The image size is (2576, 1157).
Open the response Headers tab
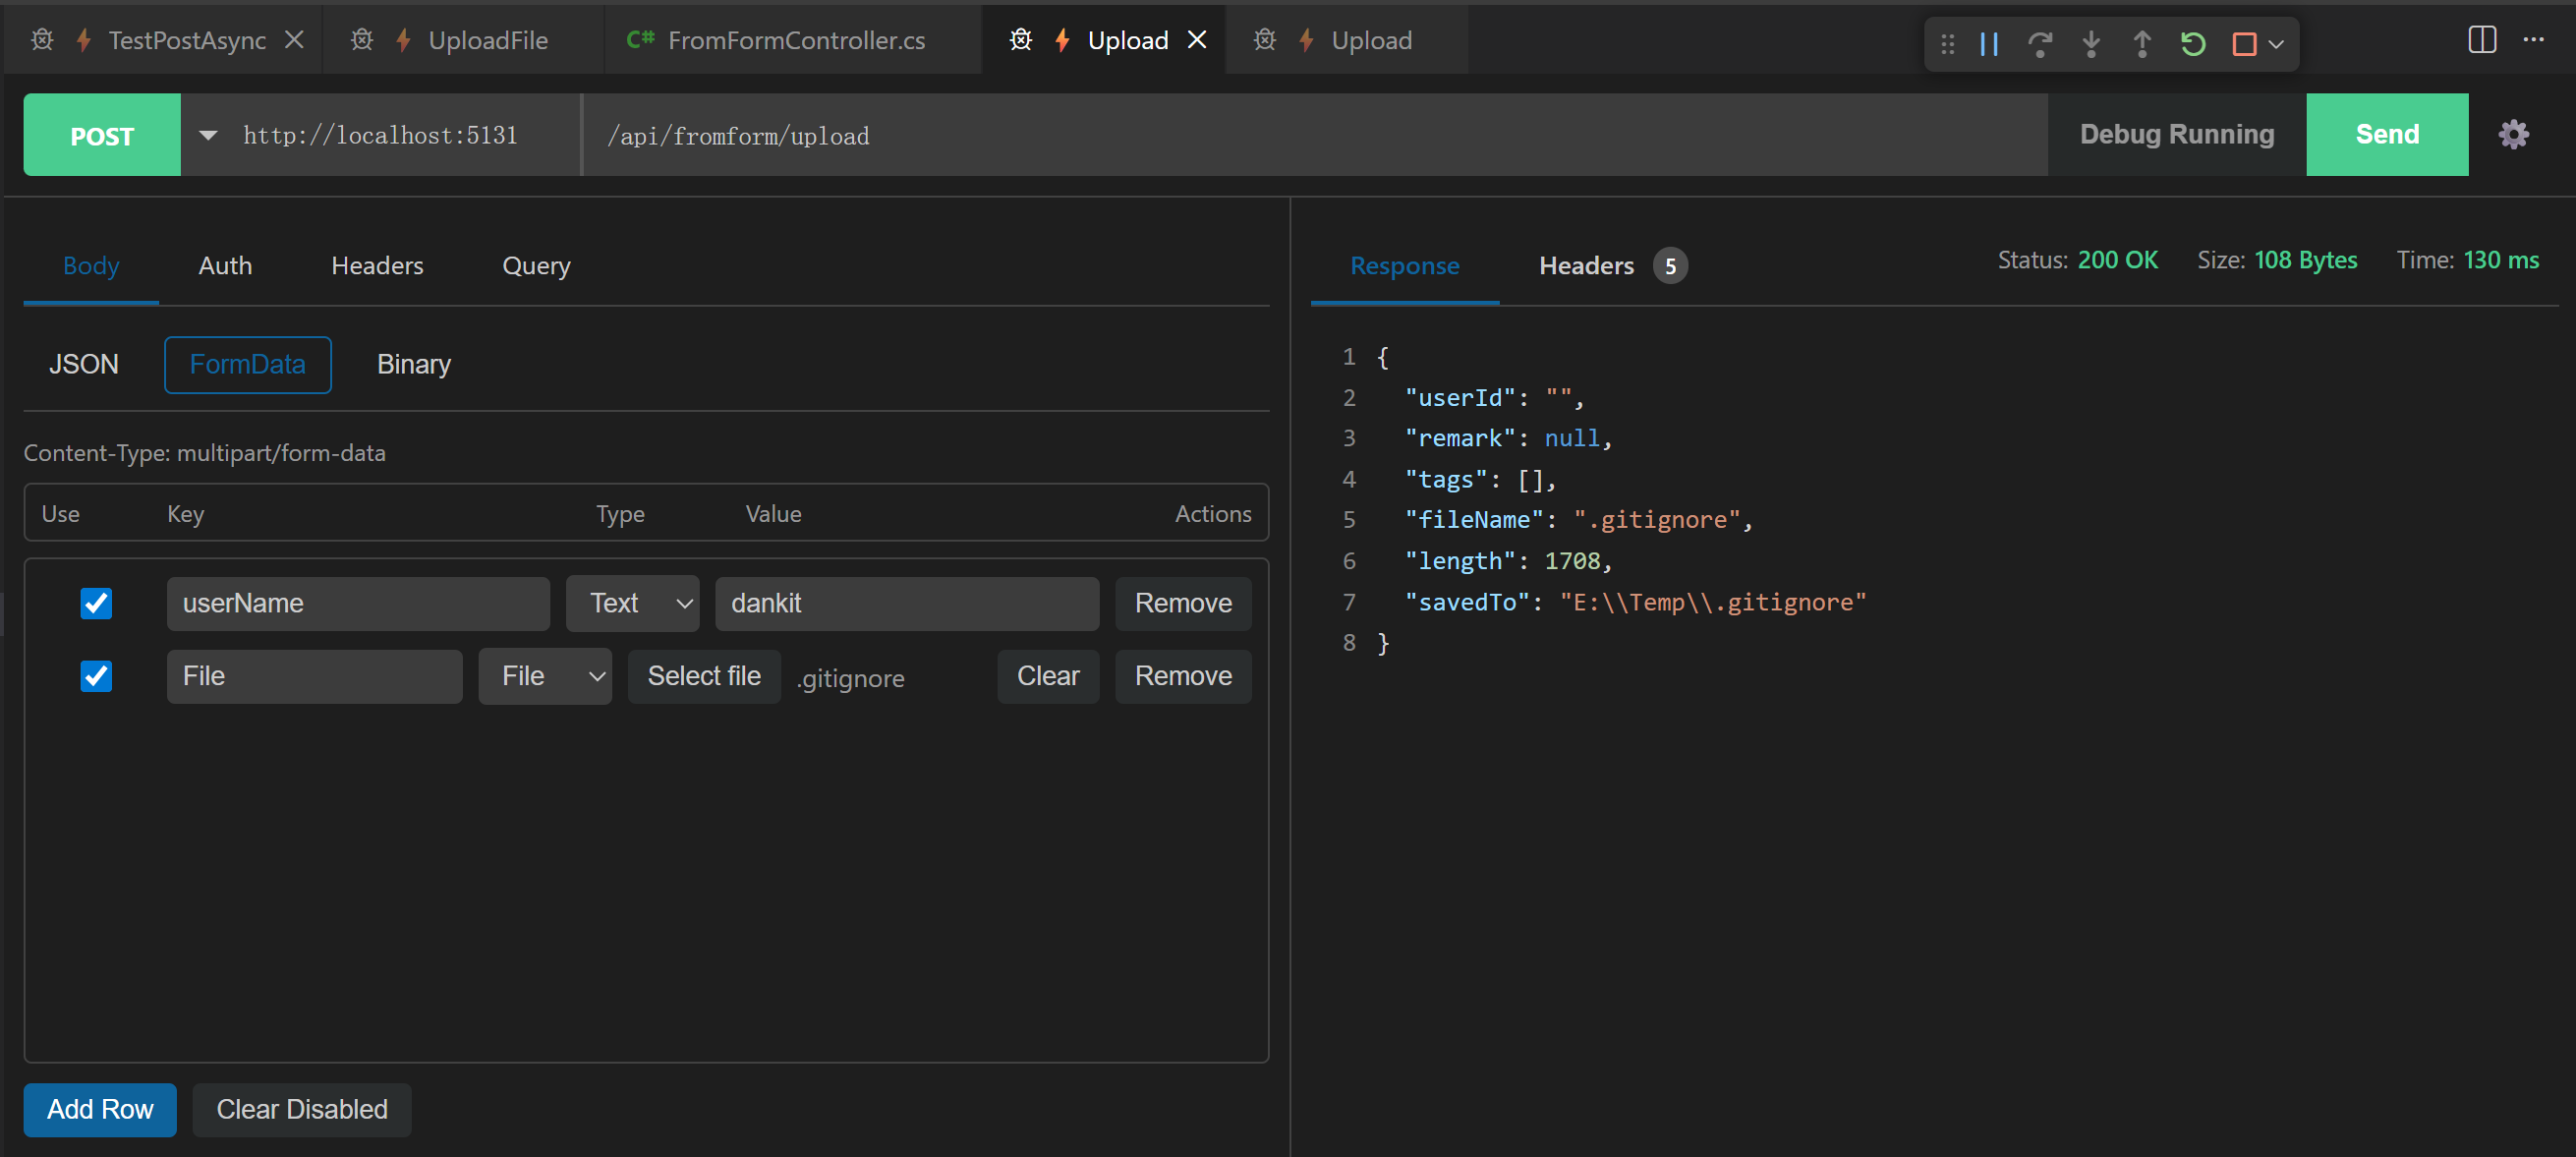tap(1586, 265)
